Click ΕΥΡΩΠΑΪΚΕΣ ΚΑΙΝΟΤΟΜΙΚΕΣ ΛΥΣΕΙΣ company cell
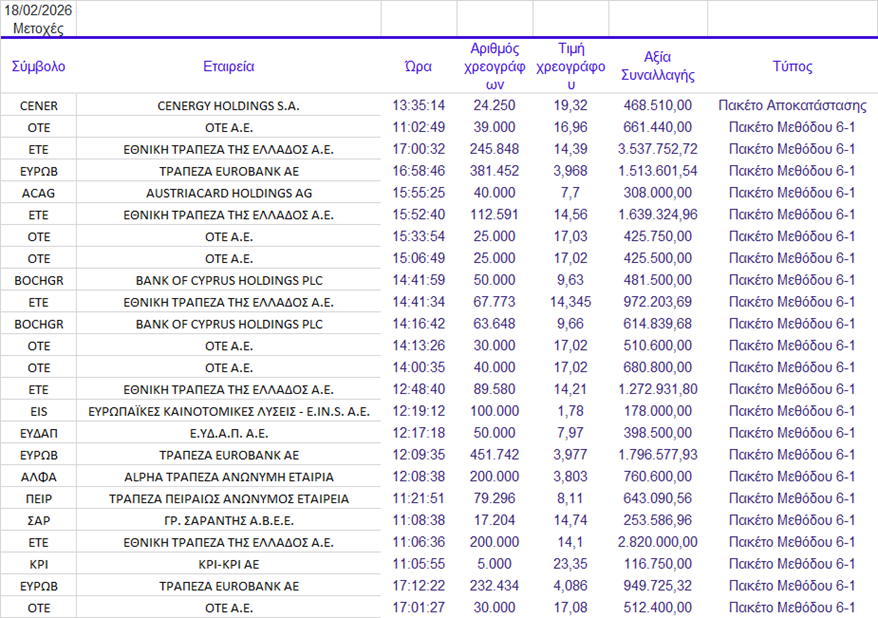The height and width of the screenshot is (618, 878). pos(228,412)
